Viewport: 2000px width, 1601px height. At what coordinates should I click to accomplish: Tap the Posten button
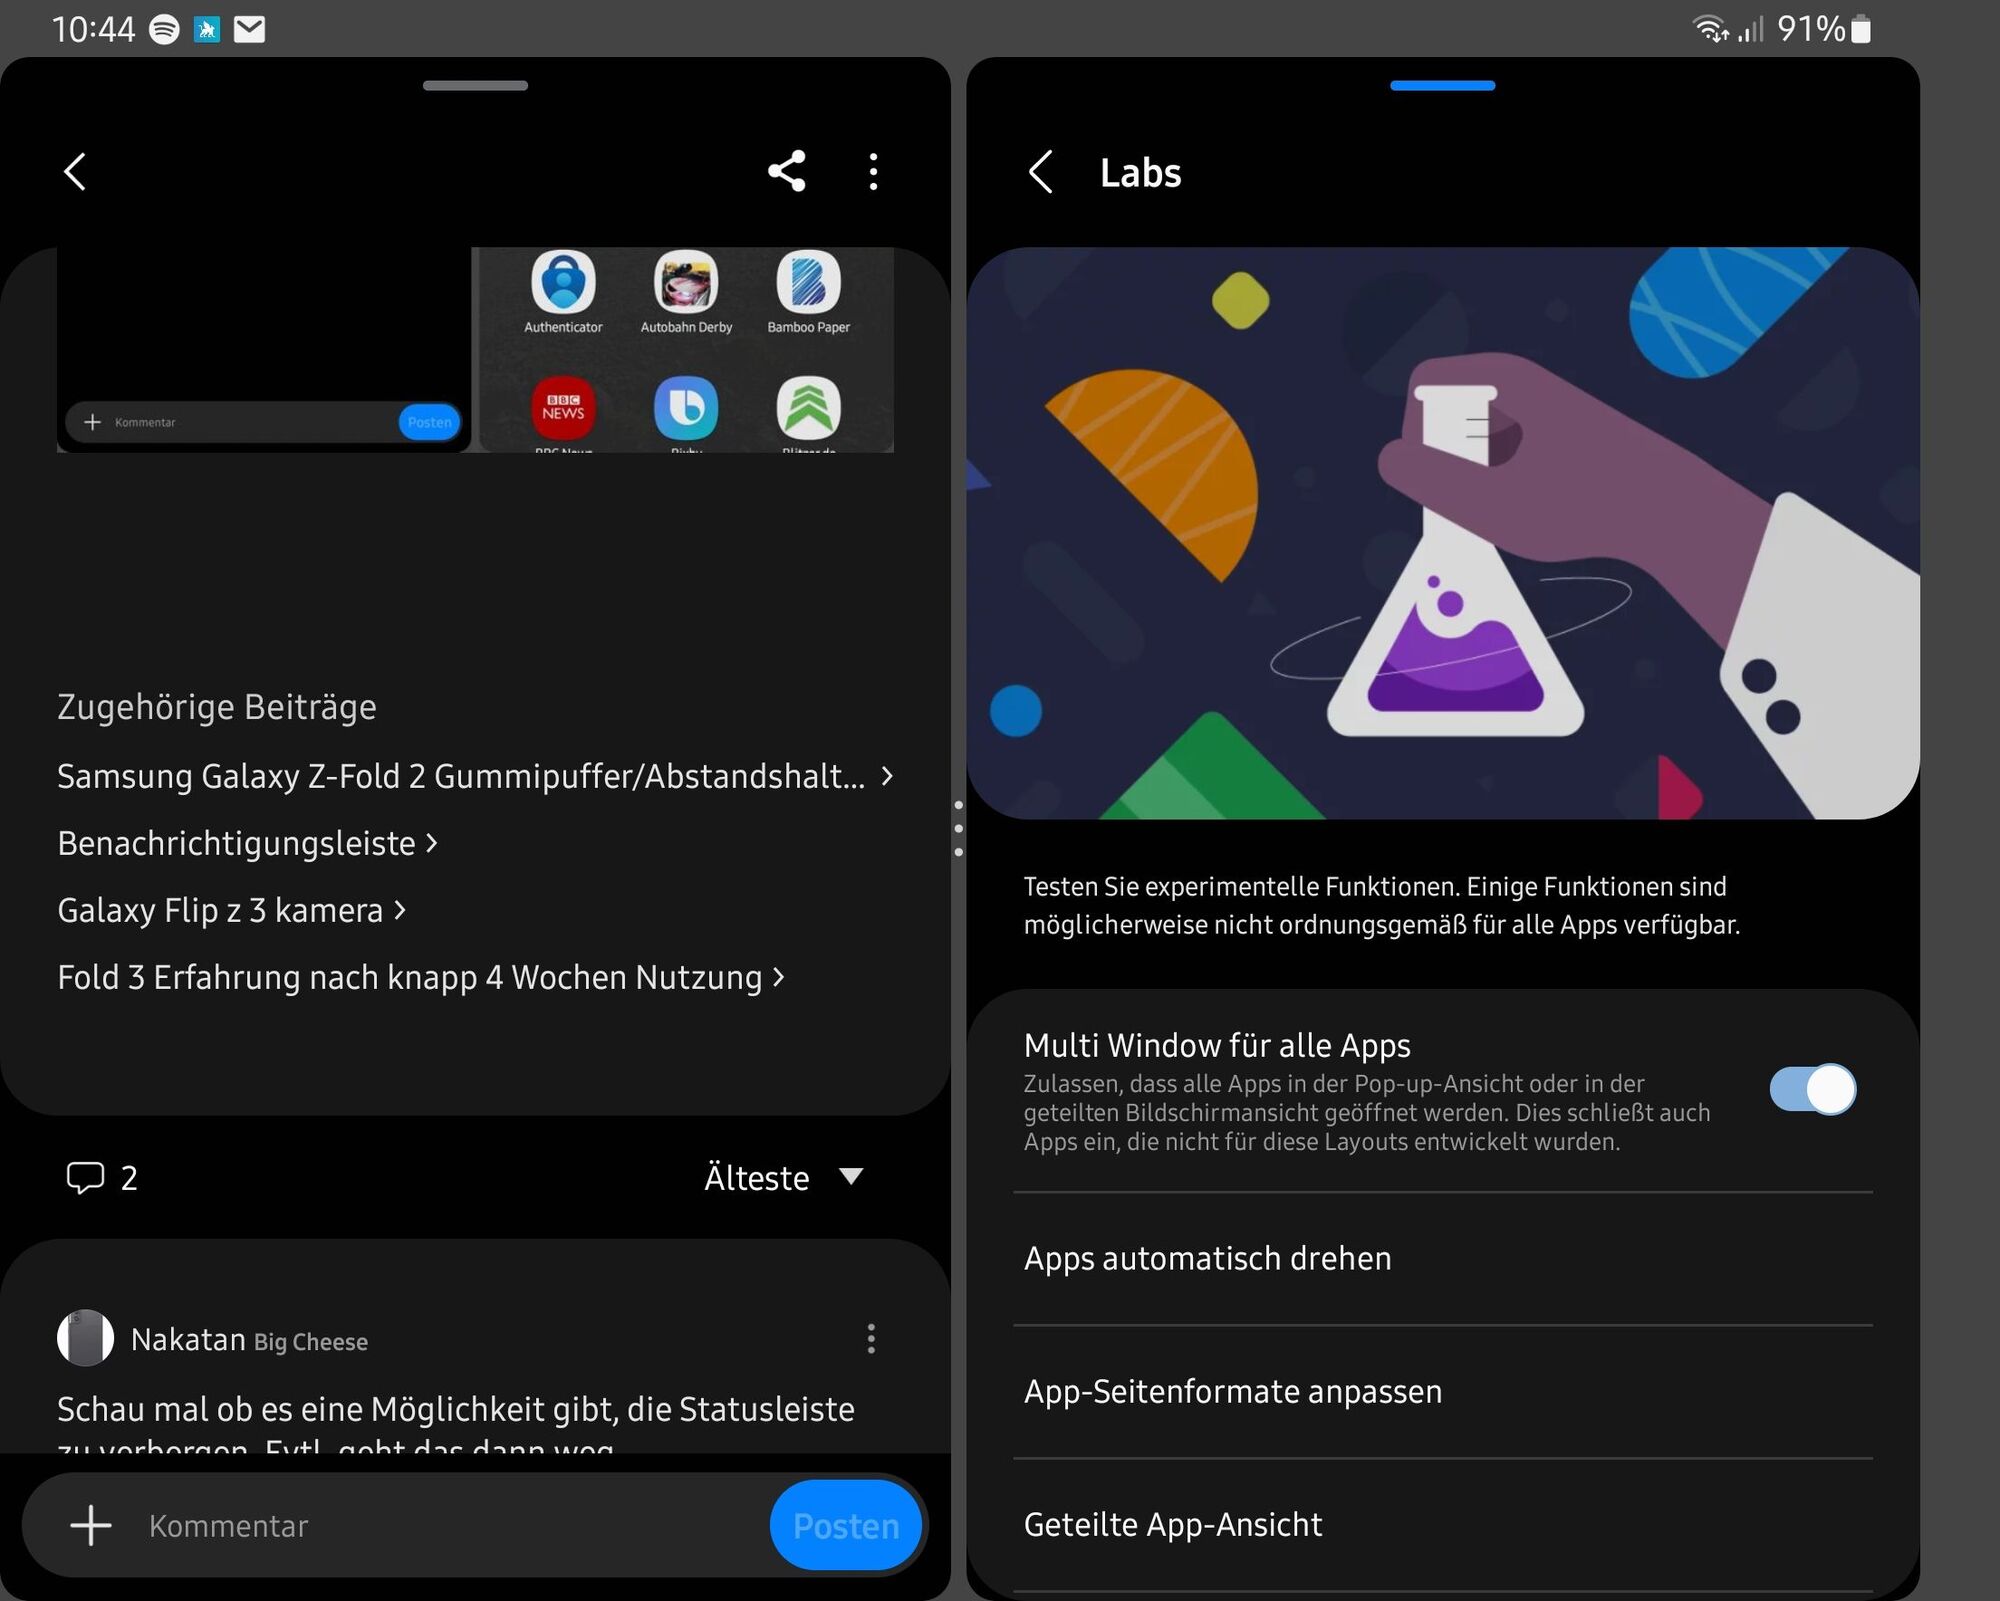click(x=846, y=1526)
